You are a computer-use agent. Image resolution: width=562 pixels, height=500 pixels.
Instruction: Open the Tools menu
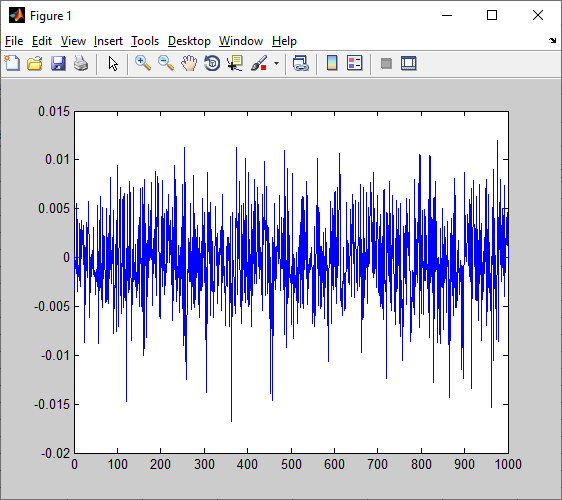pyautogui.click(x=145, y=41)
